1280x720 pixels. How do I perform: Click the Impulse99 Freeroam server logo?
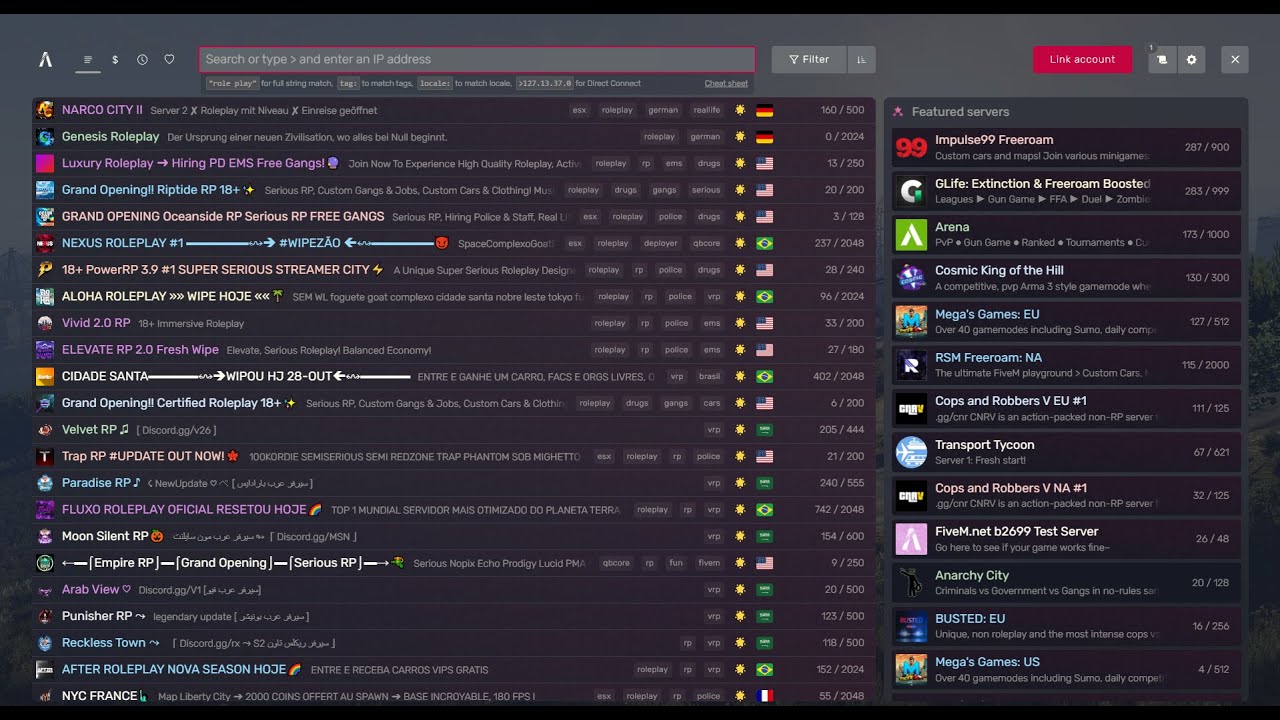pyautogui.click(x=911, y=148)
